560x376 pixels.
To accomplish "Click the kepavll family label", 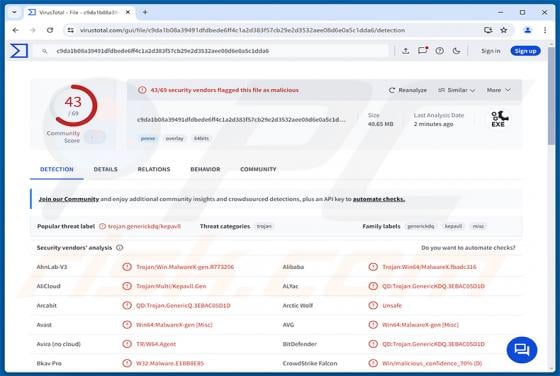I will click(453, 226).
